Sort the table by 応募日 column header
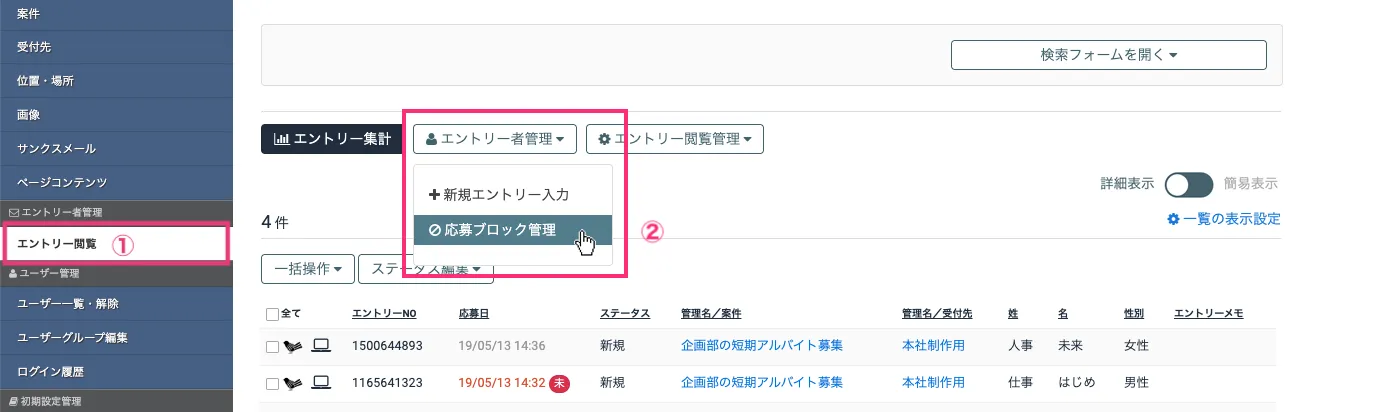This screenshot has height=412, width=1398. tap(474, 314)
